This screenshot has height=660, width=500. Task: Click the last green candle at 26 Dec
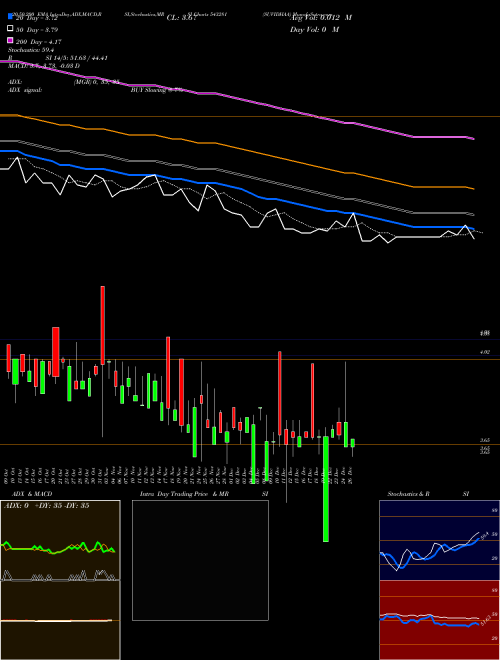click(x=353, y=443)
